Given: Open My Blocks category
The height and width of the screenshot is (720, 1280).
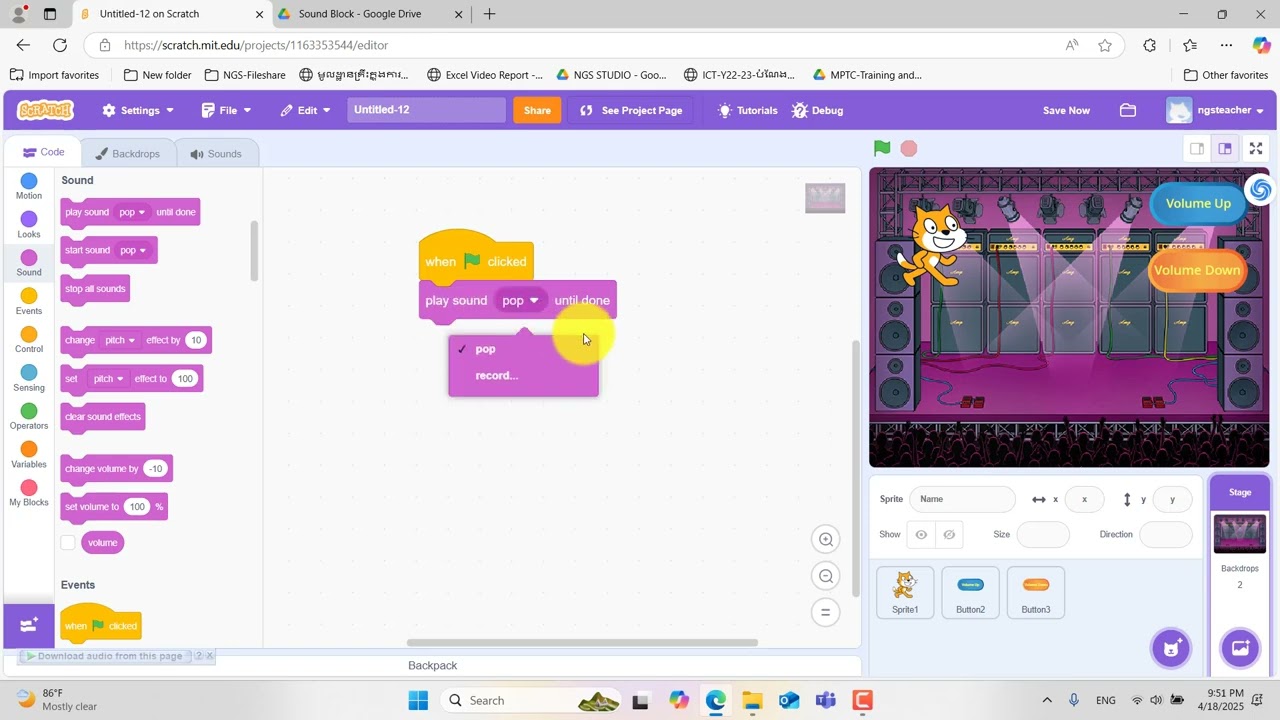Looking at the screenshot, I should pyautogui.click(x=29, y=493).
